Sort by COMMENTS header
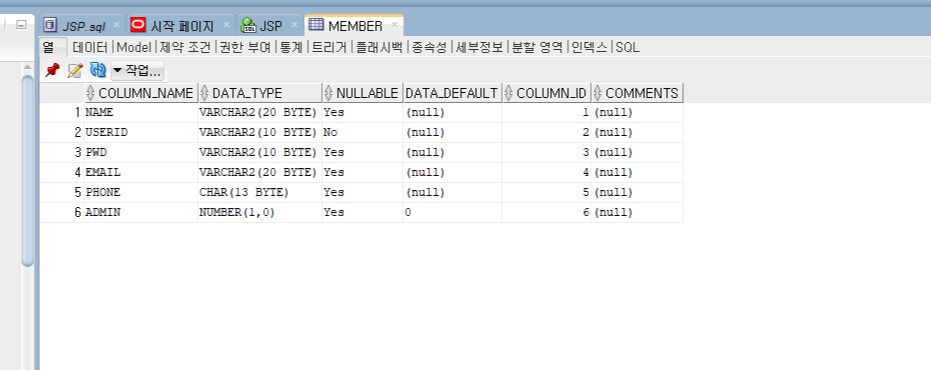931x370 pixels. (x=638, y=93)
